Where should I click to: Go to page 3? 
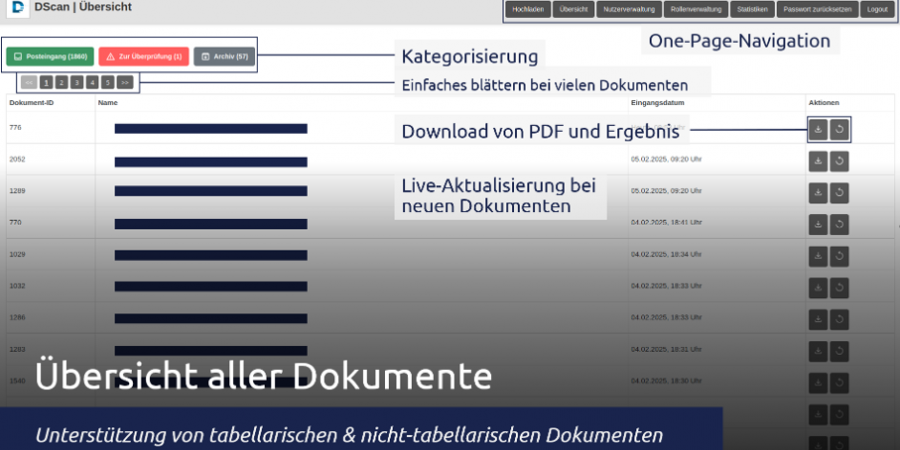point(77,83)
